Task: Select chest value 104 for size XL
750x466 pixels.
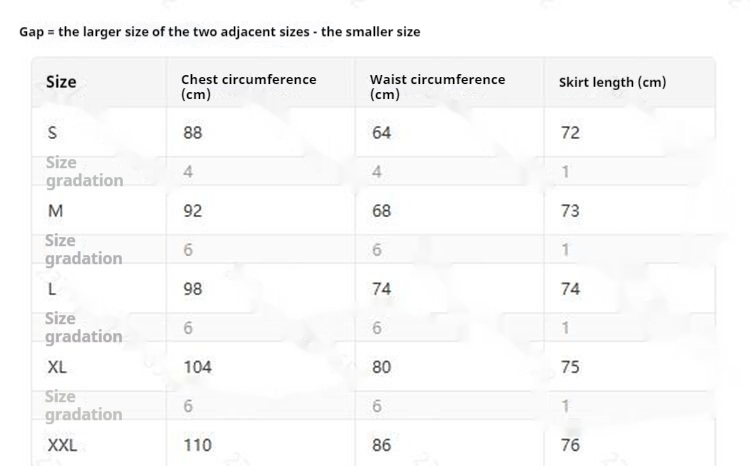Action: 198,367
